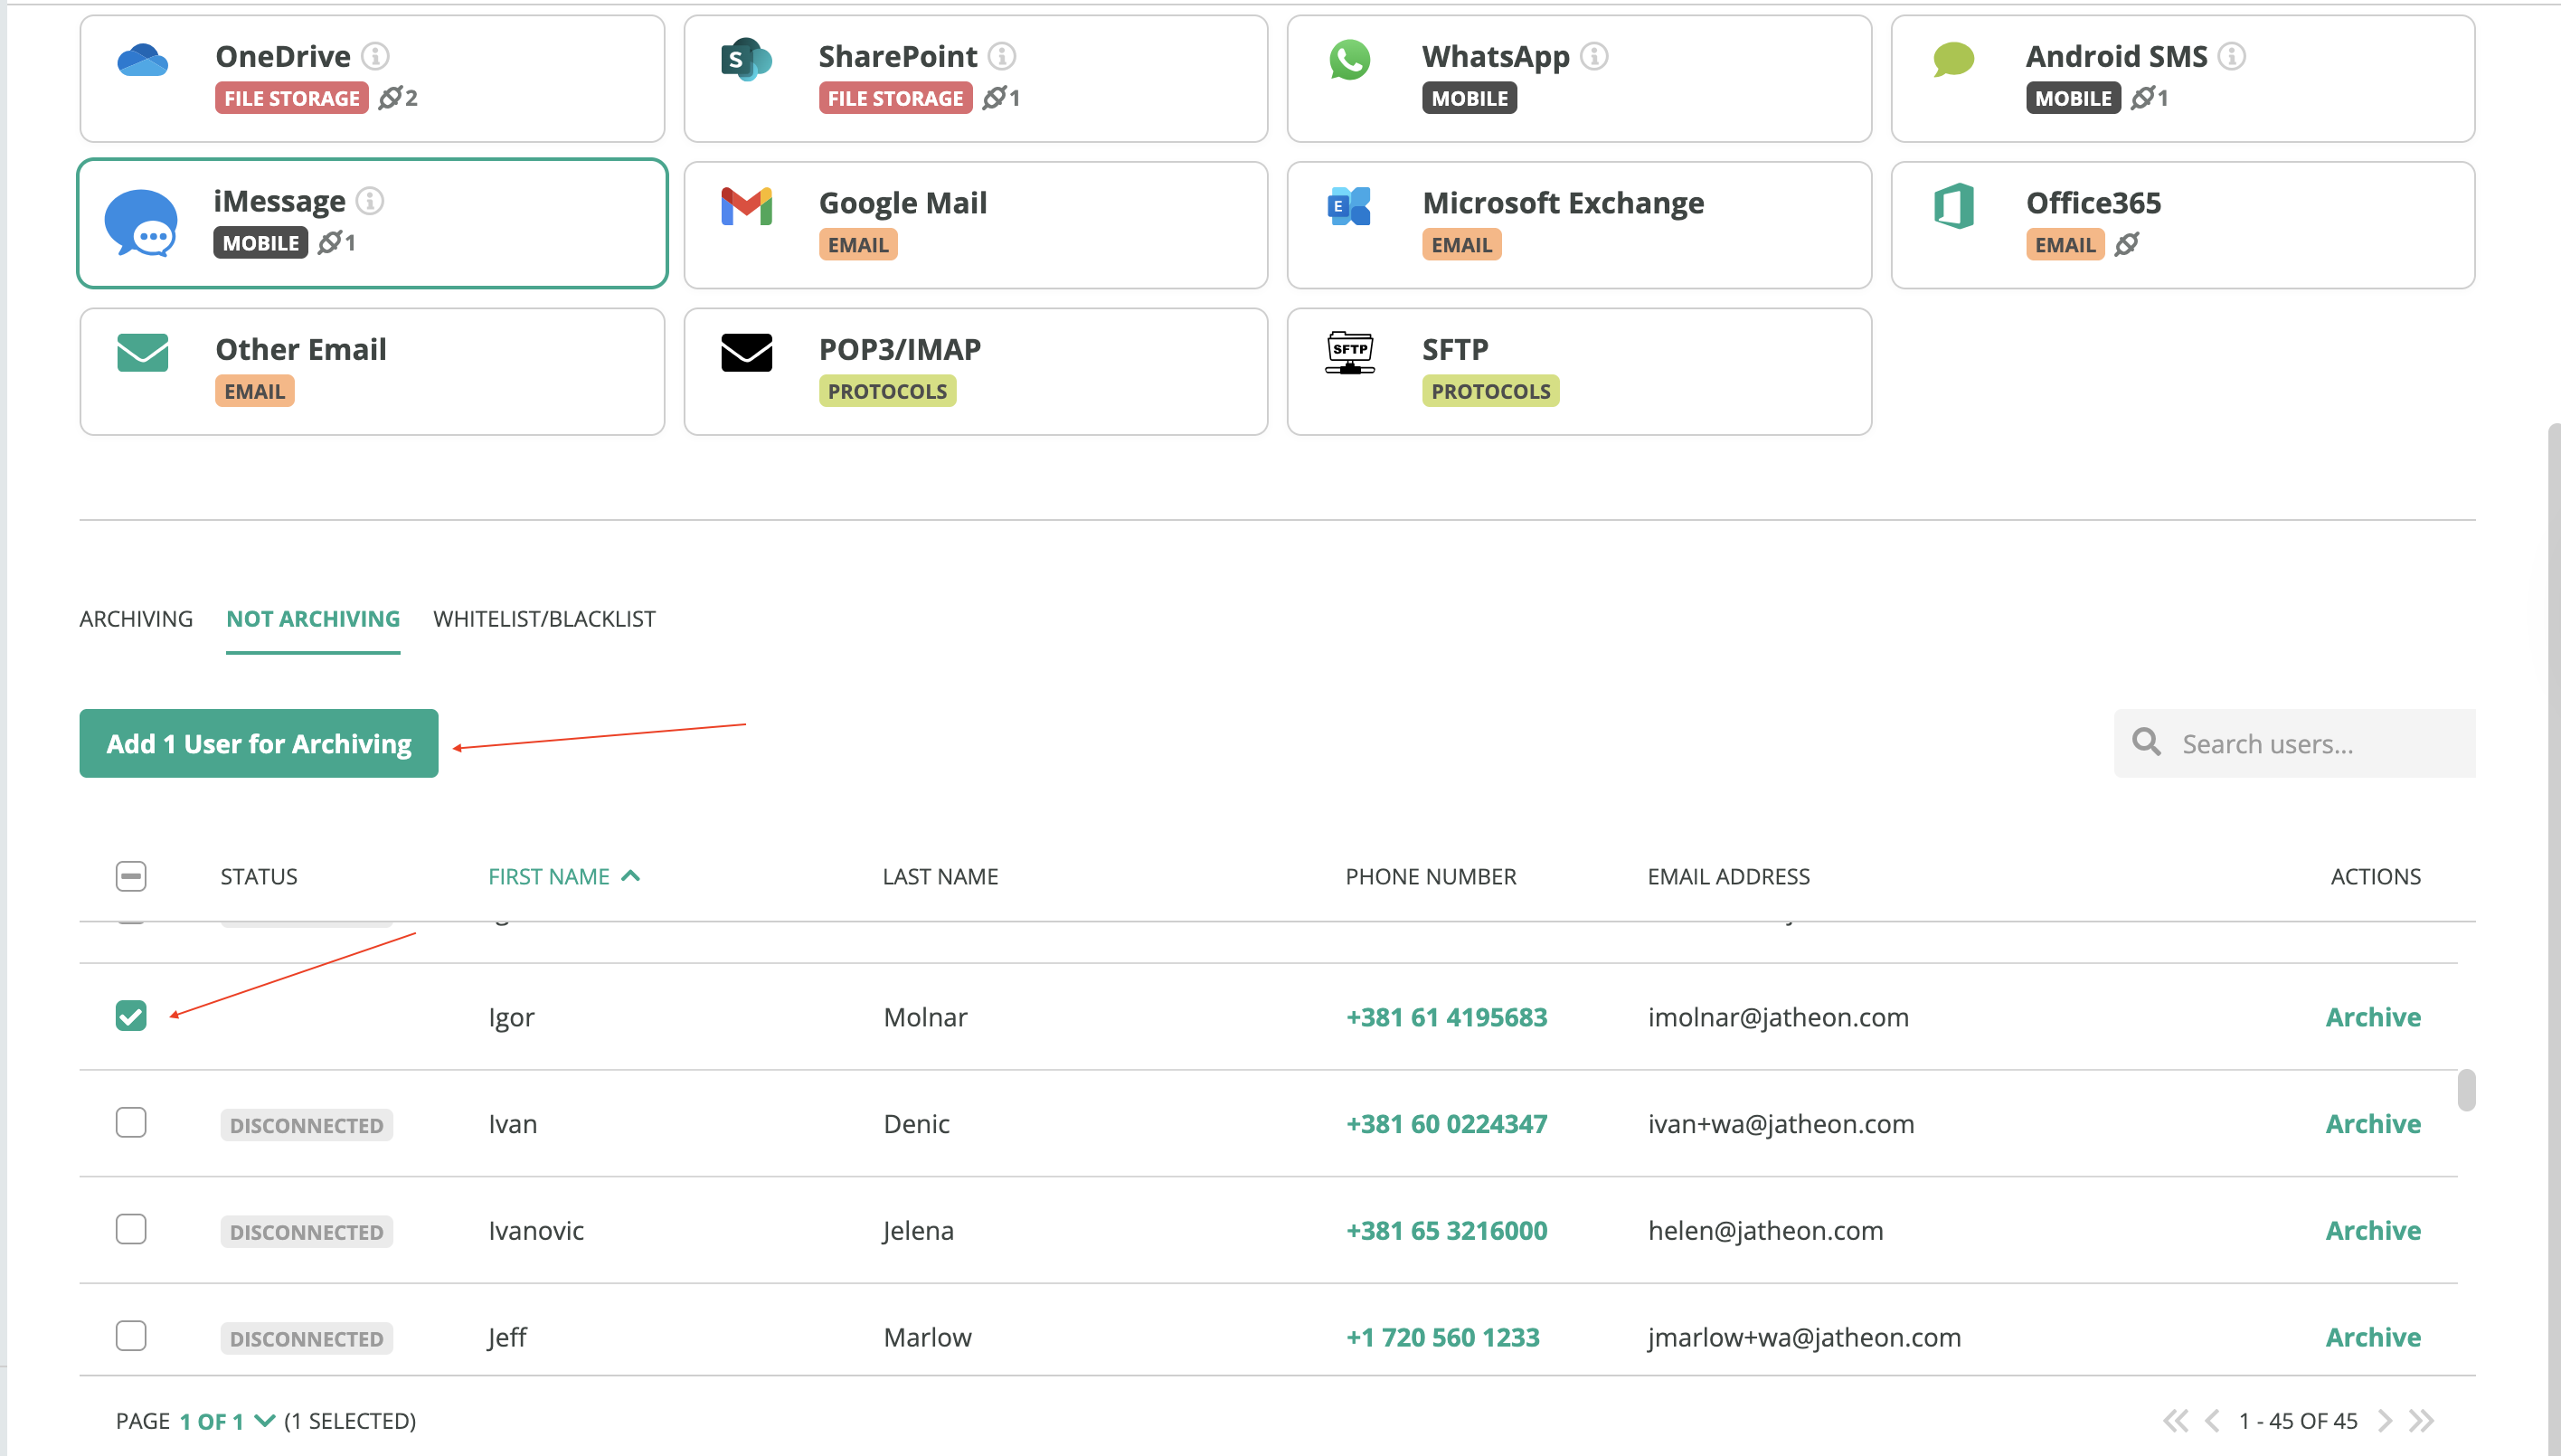
Task: Open the OneDrive info icon
Action: [x=375, y=56]
